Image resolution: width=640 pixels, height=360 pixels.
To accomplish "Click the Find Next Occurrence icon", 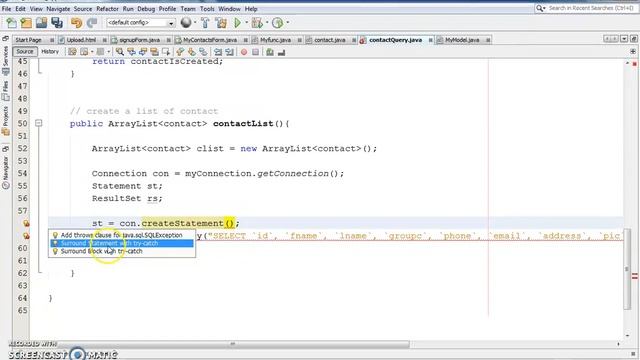I will [x=143, y=52].
